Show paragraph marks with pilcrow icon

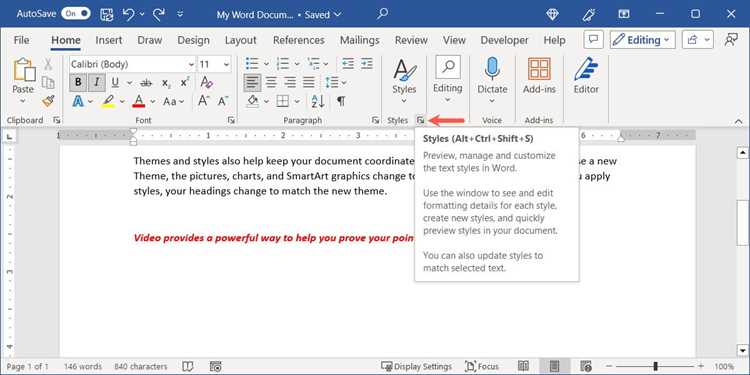coord(341,101)
